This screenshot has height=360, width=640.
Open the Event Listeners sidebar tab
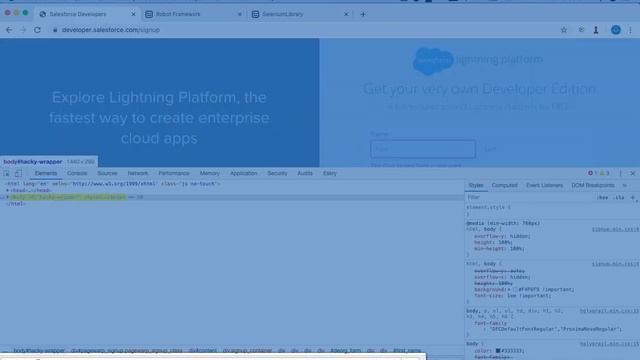[x=544, y=185]
